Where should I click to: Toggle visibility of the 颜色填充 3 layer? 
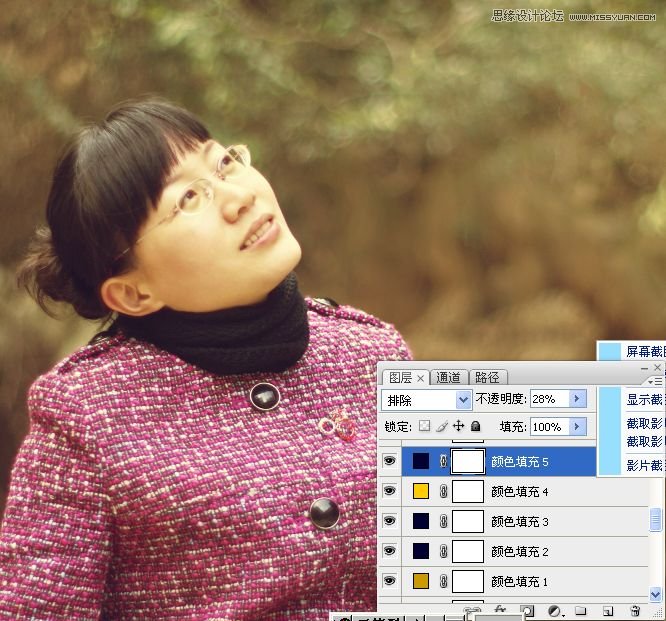[x=389, y=521]
